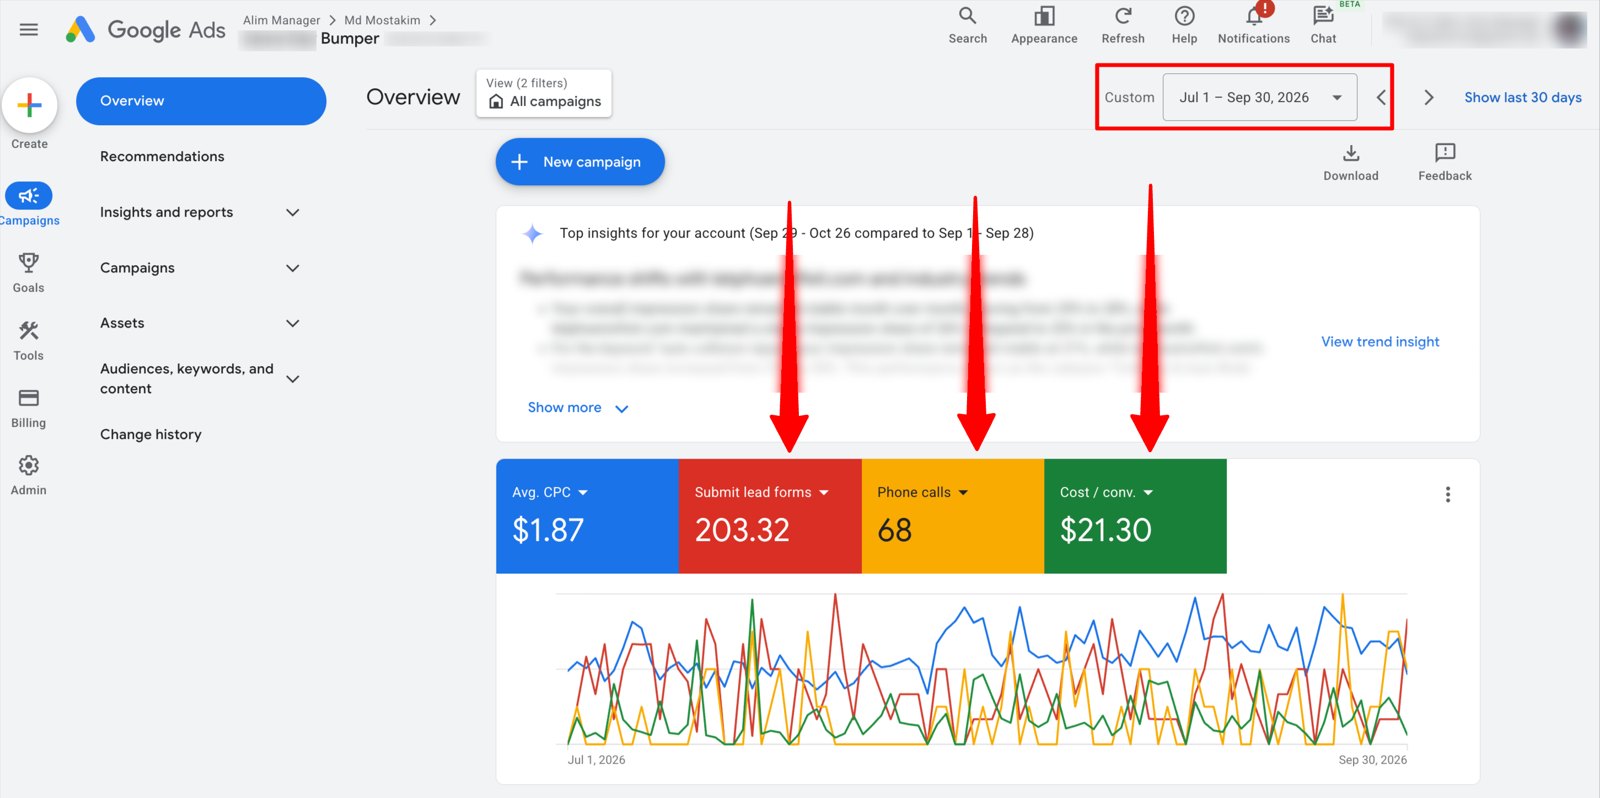Viewport: 1600px width, 798px height.
Task: Click the Md Mostakim breadcrumb
Action: (x=382, y=20)
